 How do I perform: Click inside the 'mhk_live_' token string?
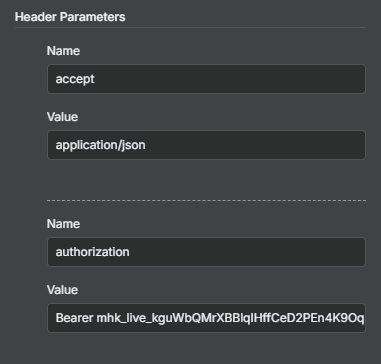point(230,318)
